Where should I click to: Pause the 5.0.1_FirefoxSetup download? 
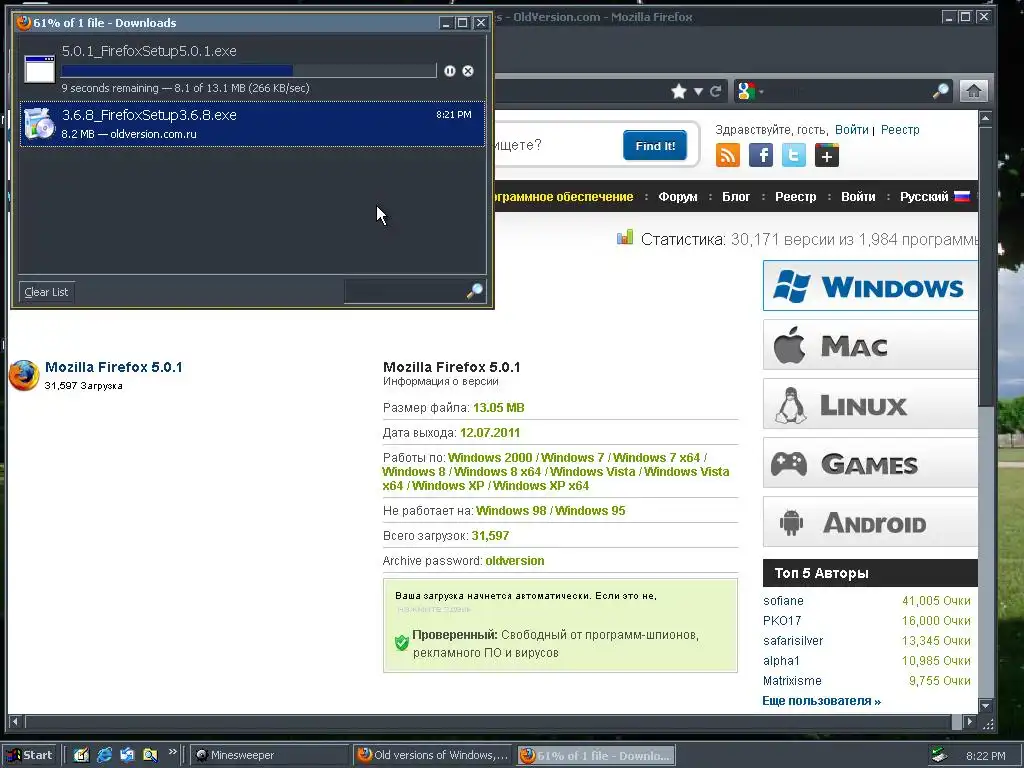tap(449, 71)
